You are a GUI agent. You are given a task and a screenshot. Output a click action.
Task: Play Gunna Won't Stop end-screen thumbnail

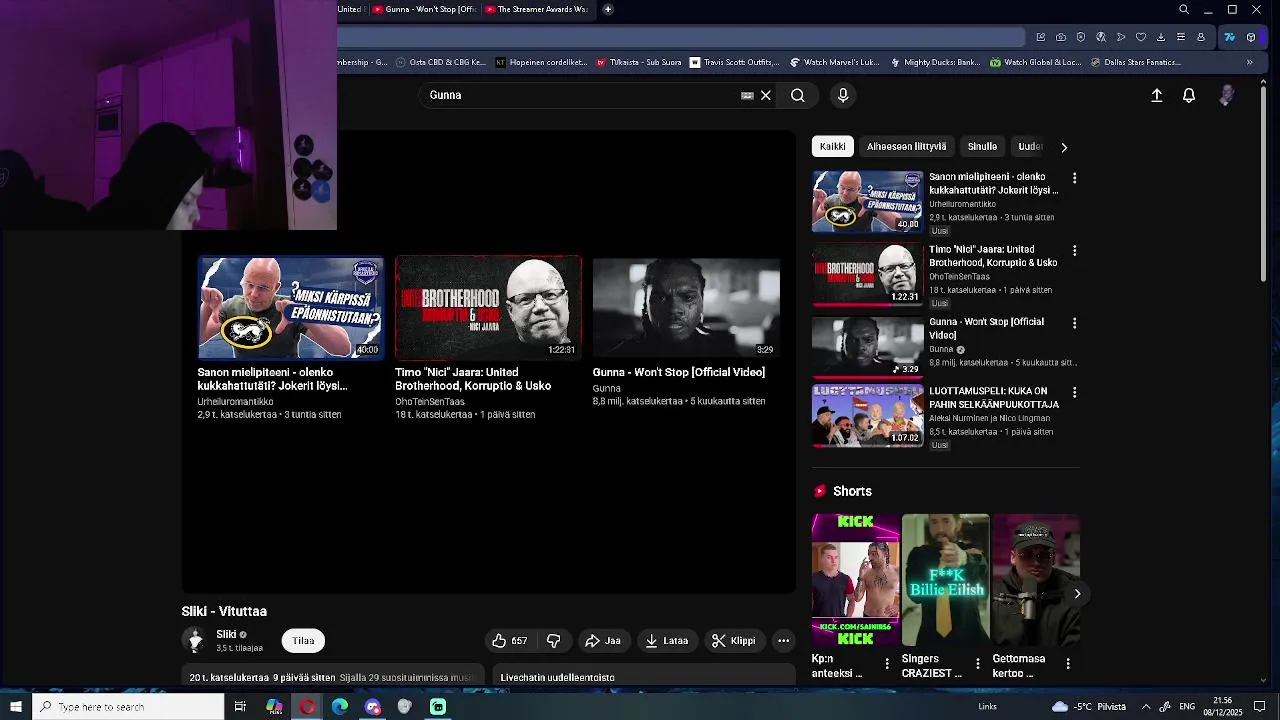pos(686,308)
